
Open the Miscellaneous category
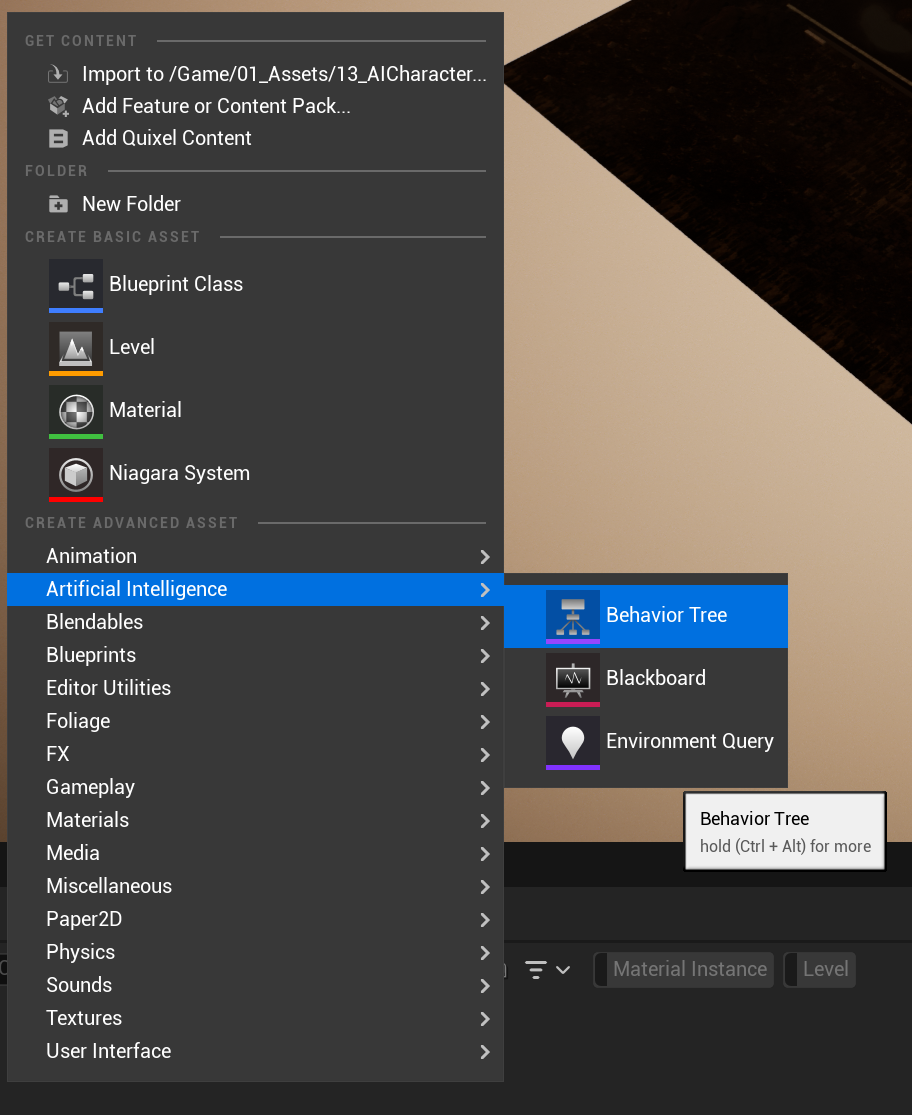[255, 887]
